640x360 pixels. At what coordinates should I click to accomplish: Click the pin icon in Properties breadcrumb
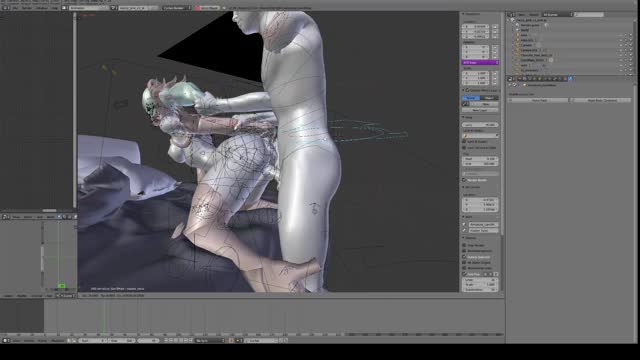pos(509,85)
